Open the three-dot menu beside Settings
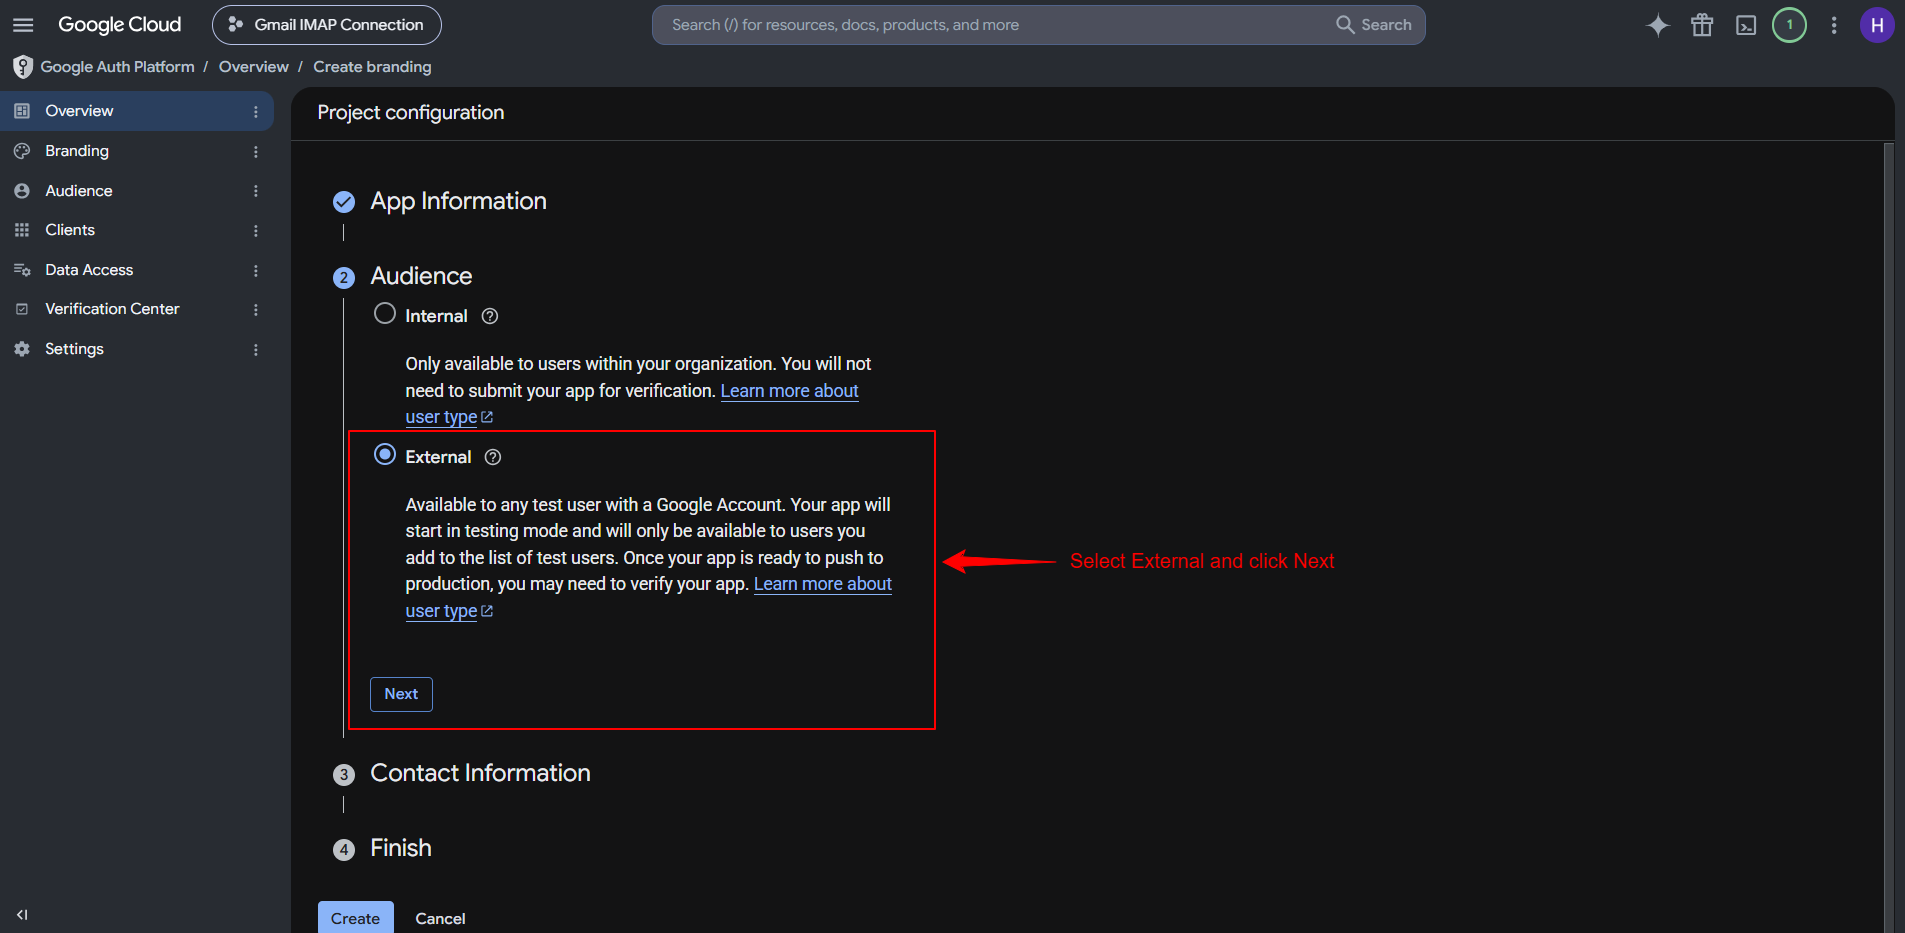 point(256,350)
